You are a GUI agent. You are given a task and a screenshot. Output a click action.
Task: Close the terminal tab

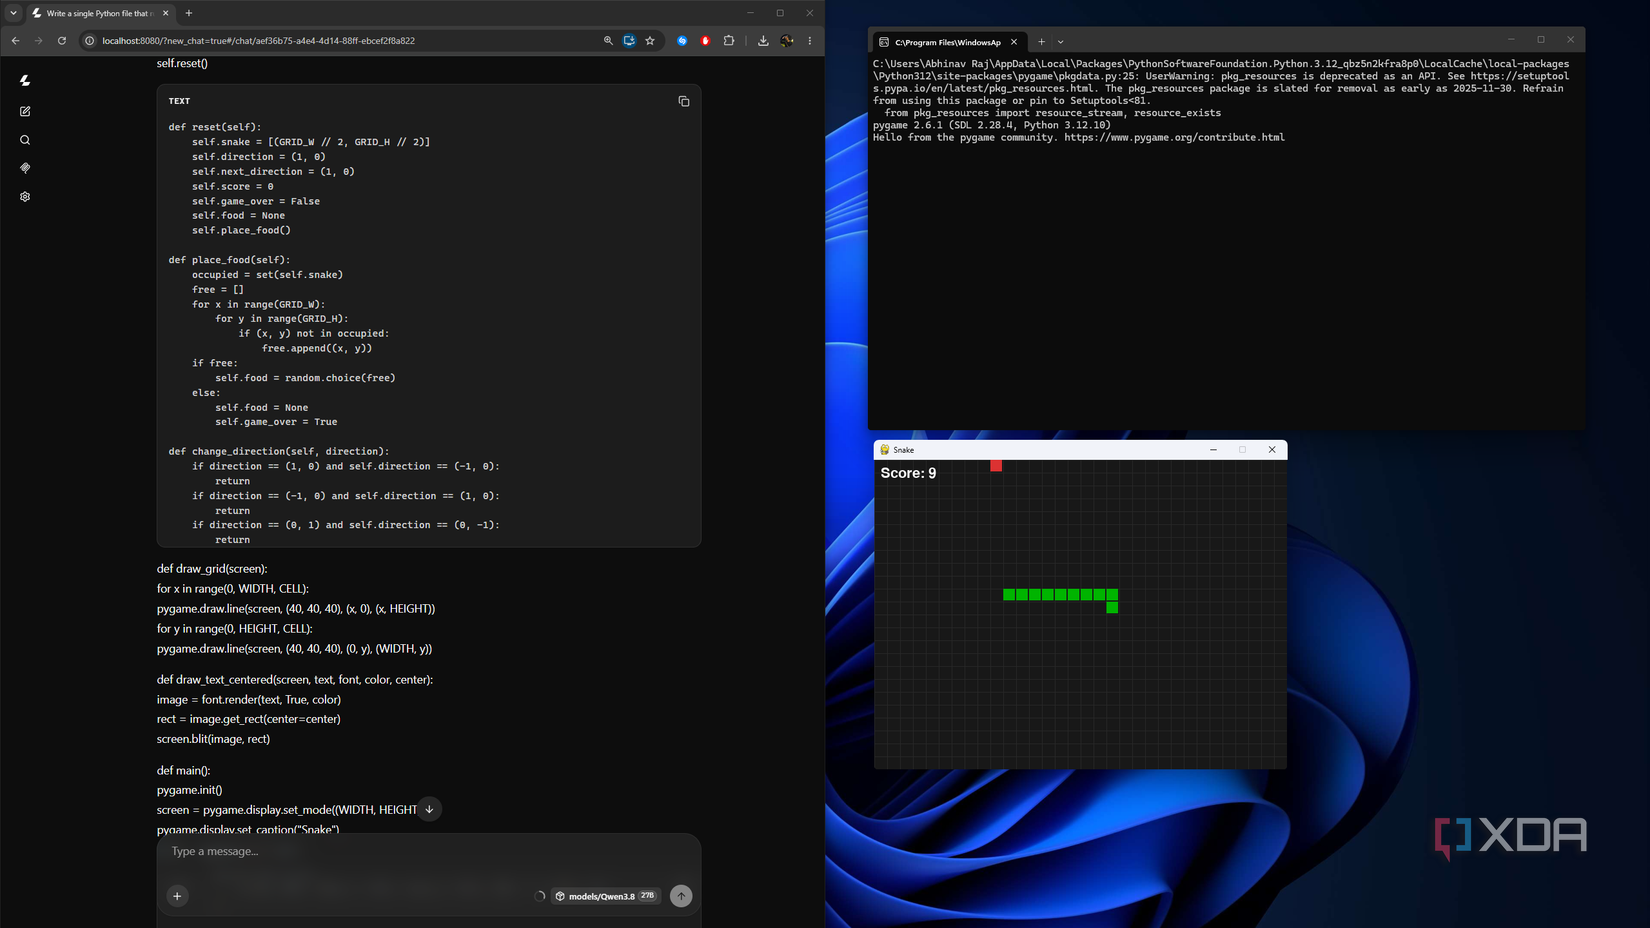[1014, 42]
